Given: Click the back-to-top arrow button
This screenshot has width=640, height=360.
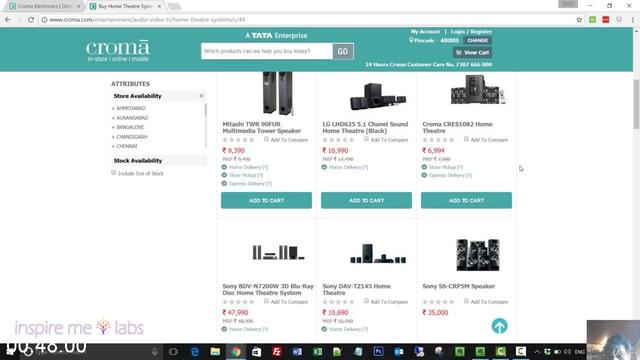Looking at the screenshot, I should 499,326.
